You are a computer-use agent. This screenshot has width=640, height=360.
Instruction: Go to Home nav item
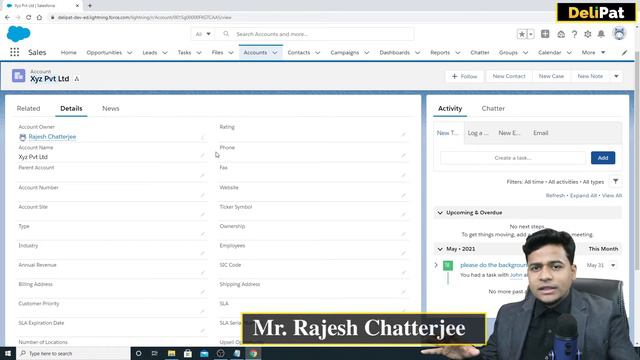[69, 53]
